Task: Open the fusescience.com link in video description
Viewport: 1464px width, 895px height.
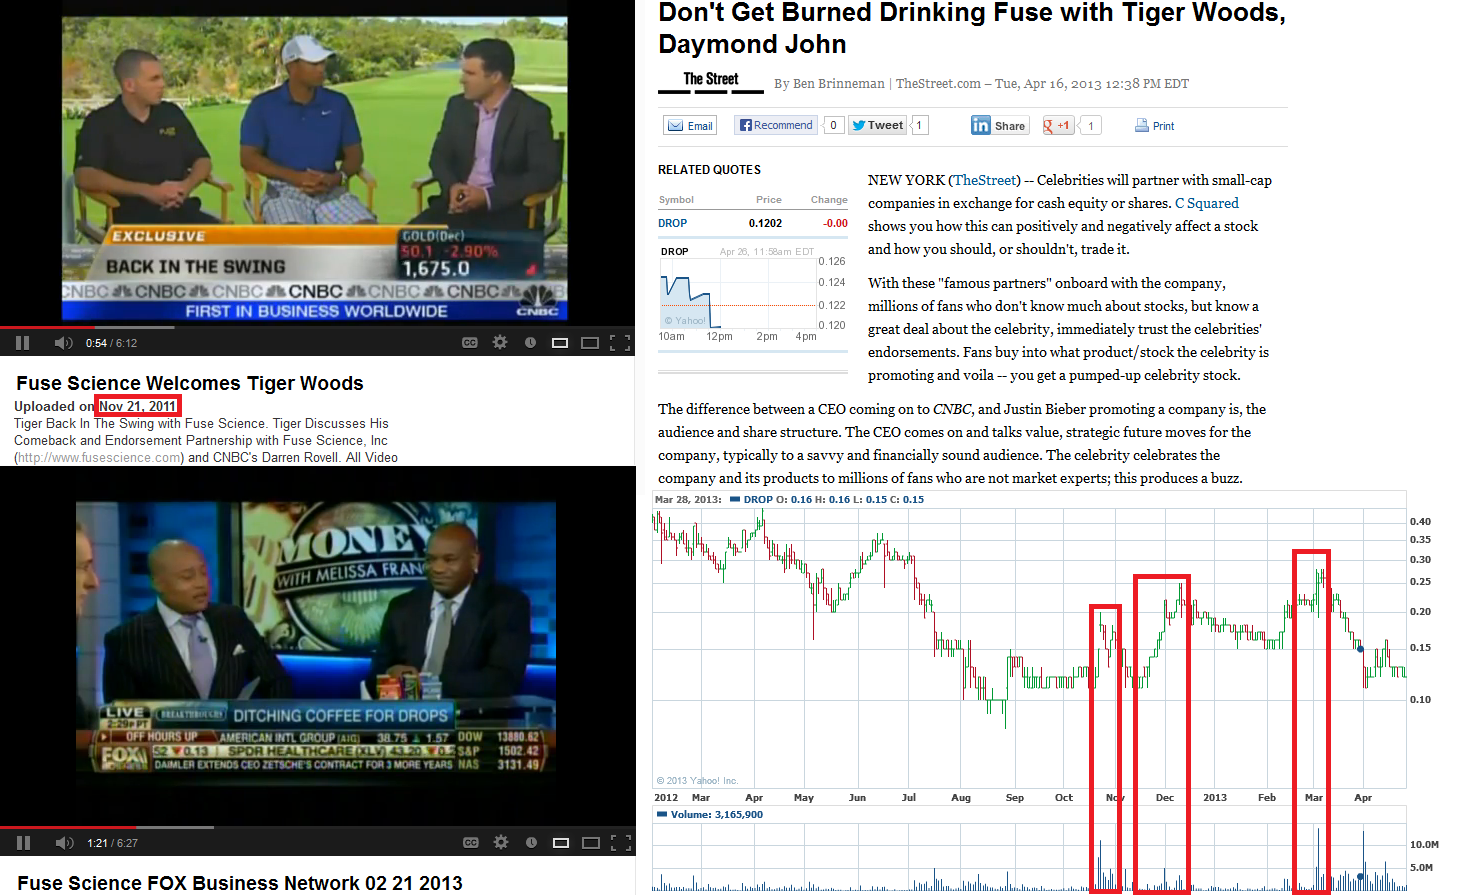Action: pos(98,457)
